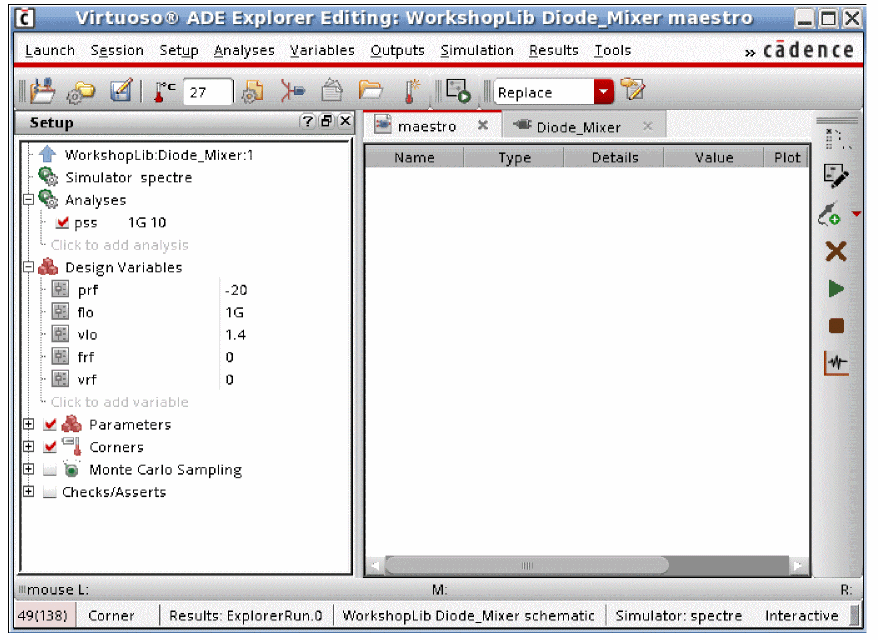The image size is (878, 640).
Task: Click 'Click to add variable' link
Action: pyautogui.click(x=119, y=402)
